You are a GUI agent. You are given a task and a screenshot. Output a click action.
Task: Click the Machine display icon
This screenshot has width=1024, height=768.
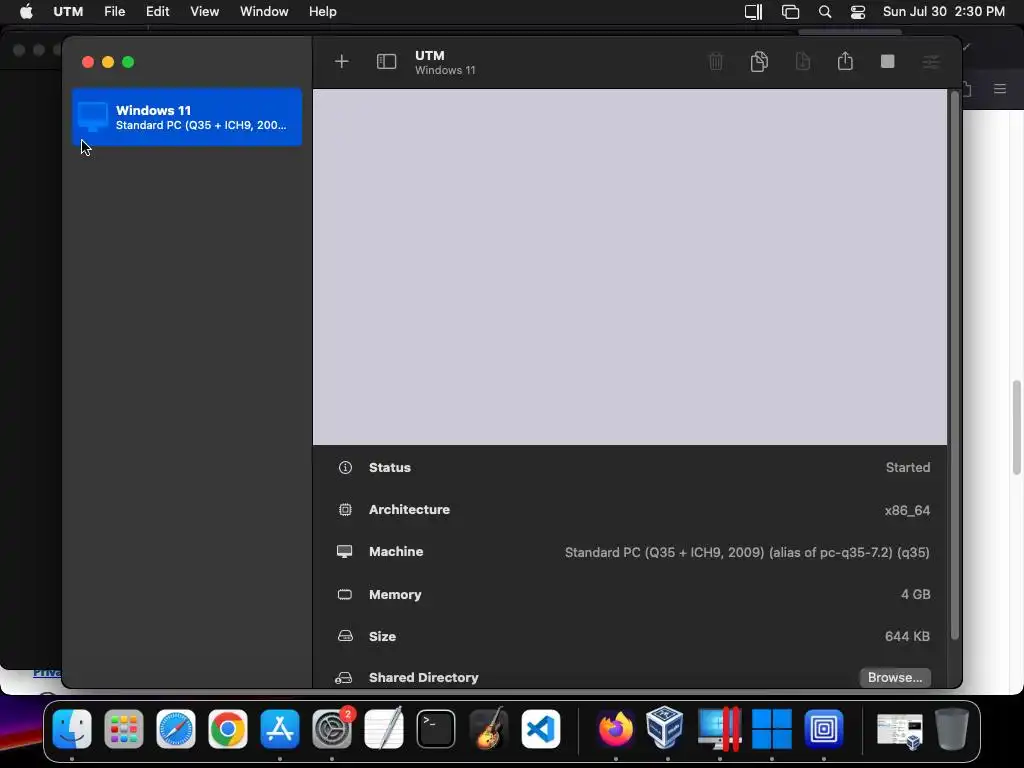[344, 552]
